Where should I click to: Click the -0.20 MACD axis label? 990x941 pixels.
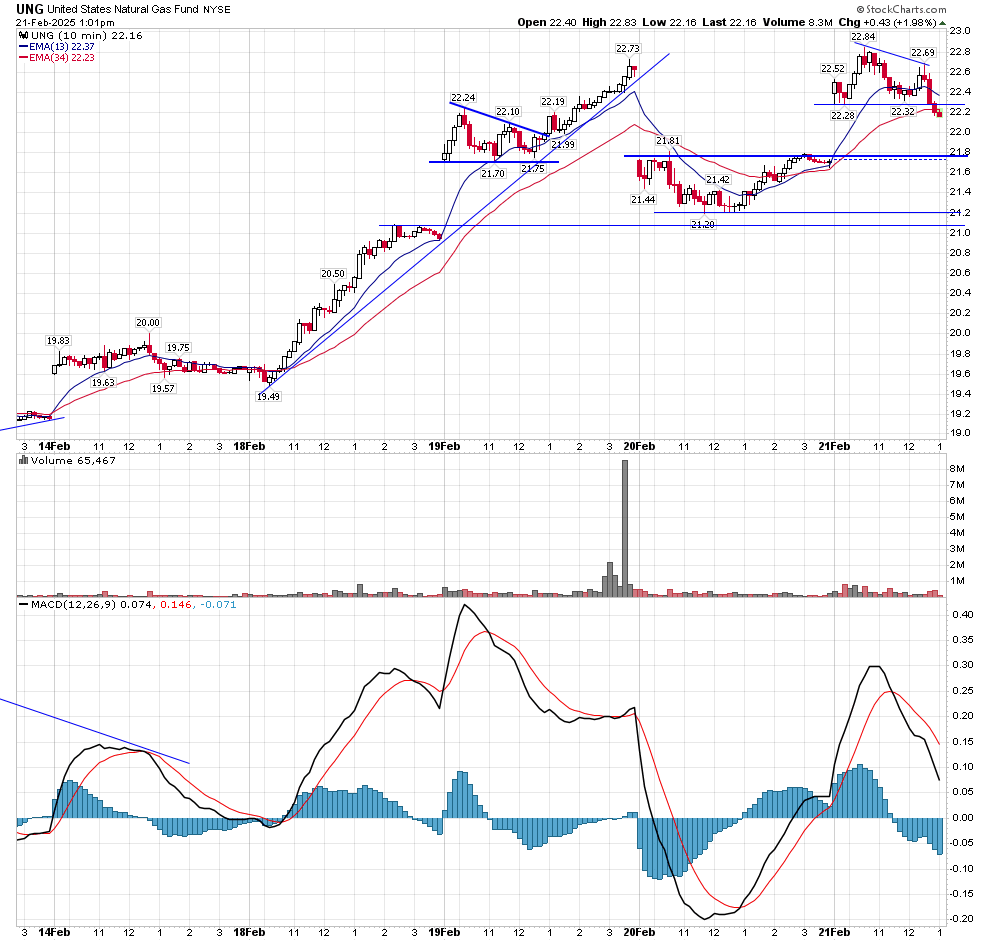pyautogui.click(x=961, y=918)
